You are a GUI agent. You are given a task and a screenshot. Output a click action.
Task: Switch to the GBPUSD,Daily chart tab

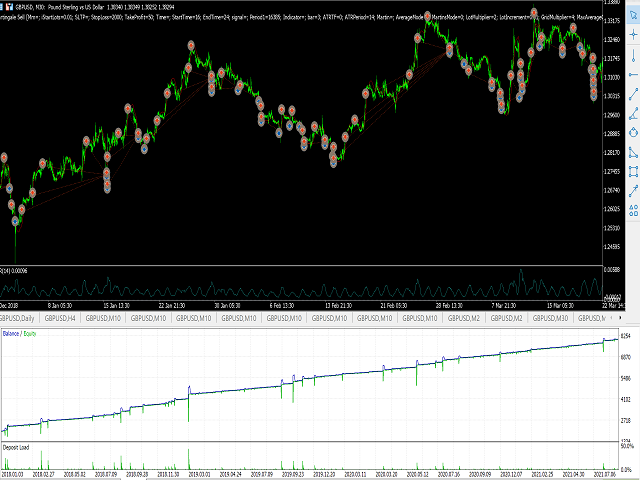pos(17,318)
